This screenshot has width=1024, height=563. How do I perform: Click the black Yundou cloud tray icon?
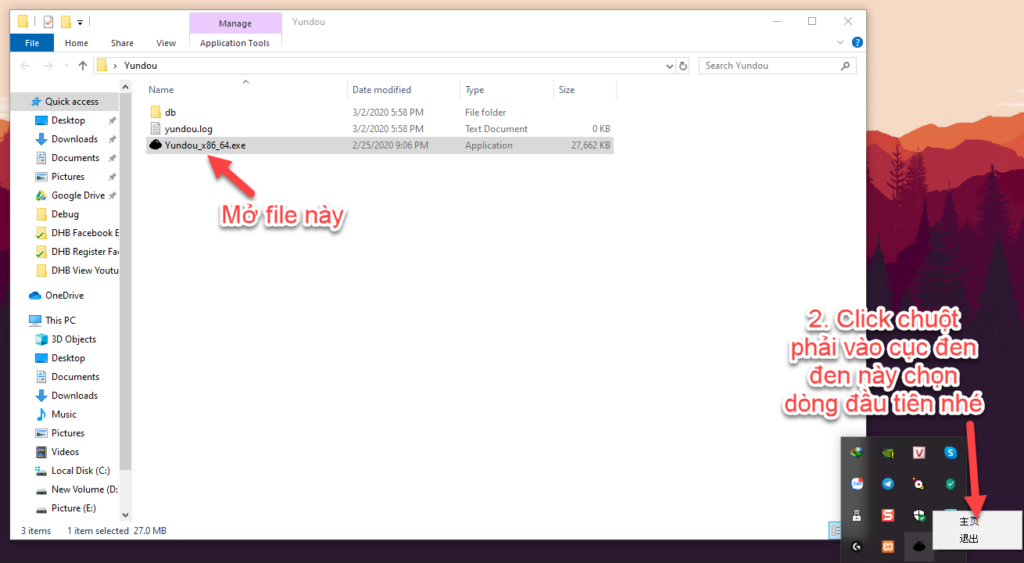[x=919, y=546]
